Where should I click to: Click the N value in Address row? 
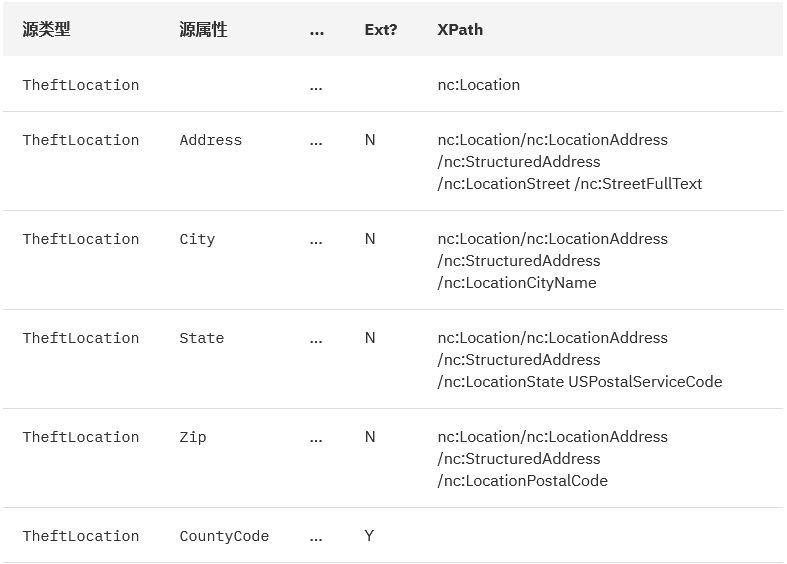click(370, 140)
